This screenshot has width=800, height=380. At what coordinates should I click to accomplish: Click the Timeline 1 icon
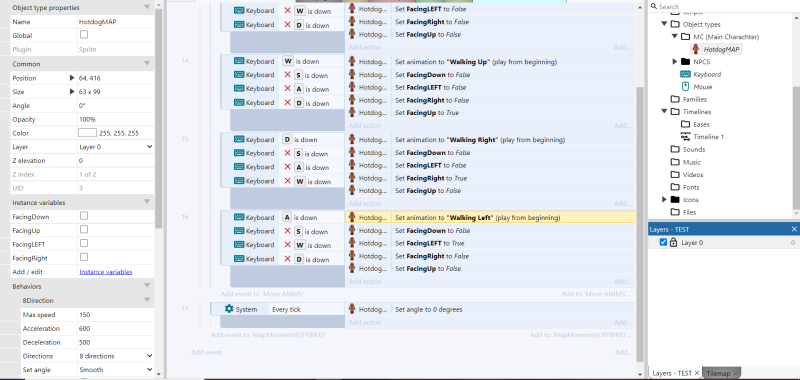click(685, 137)
